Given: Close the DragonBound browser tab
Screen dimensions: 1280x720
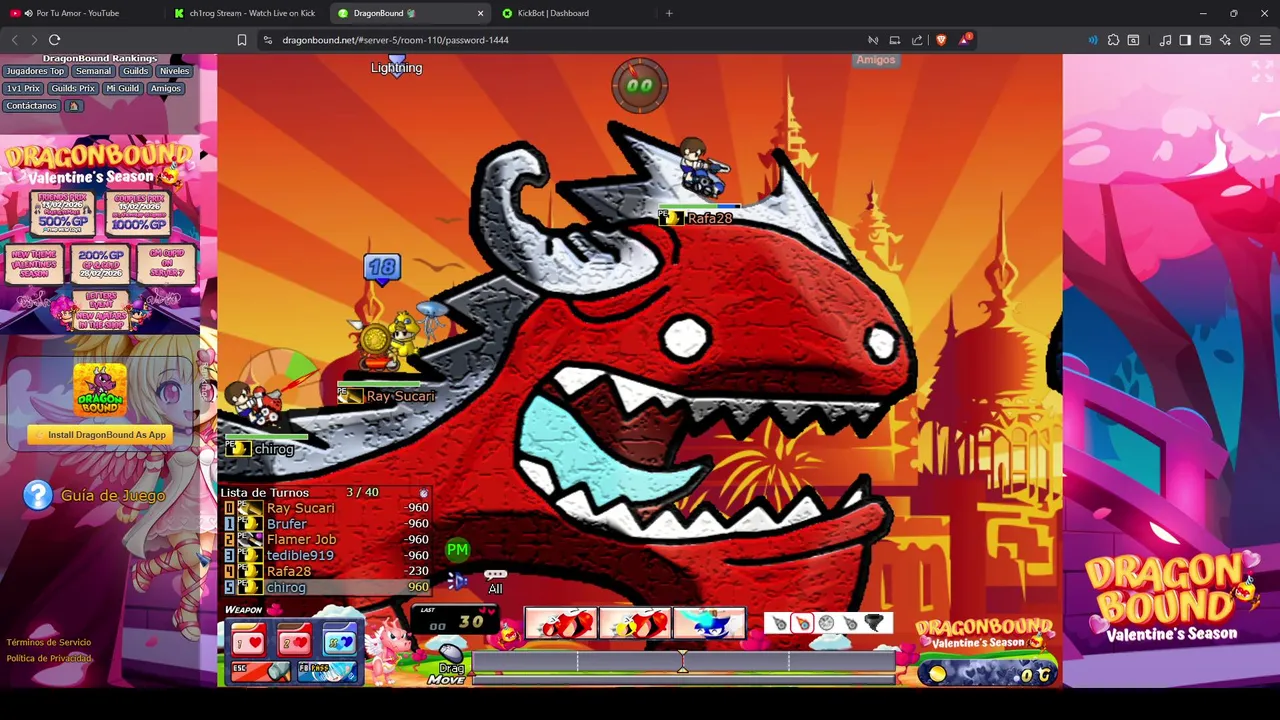Looking at the screenshot, I should tap(480, 13).
